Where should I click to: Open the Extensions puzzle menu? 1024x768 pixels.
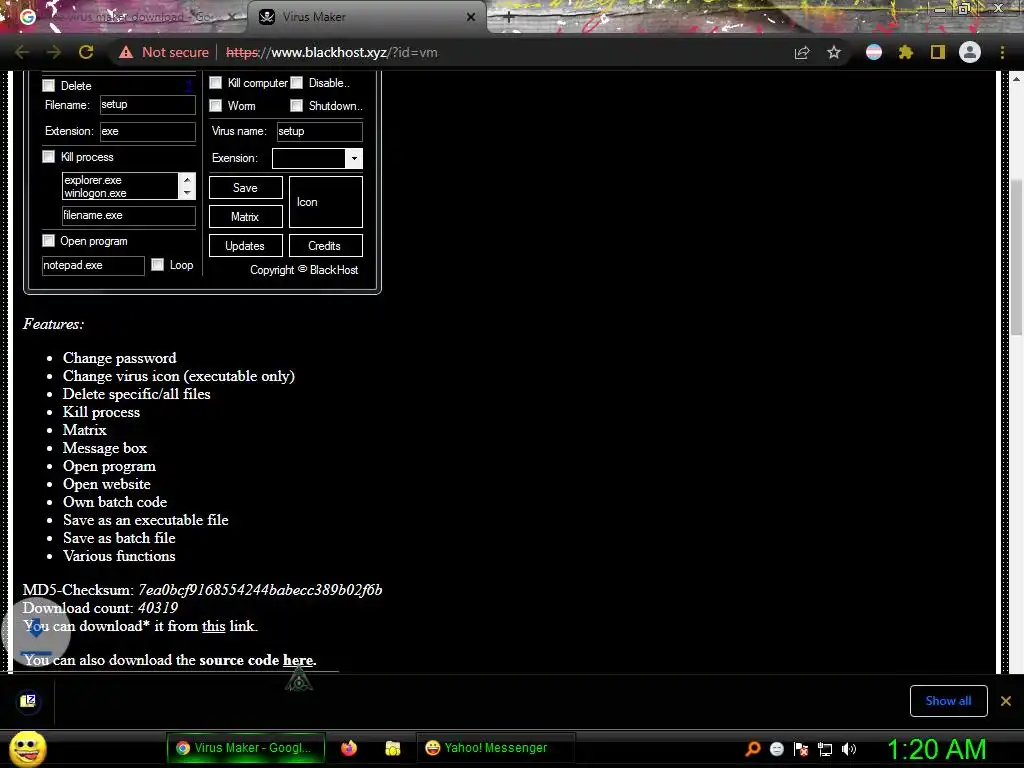pos(906,52)
